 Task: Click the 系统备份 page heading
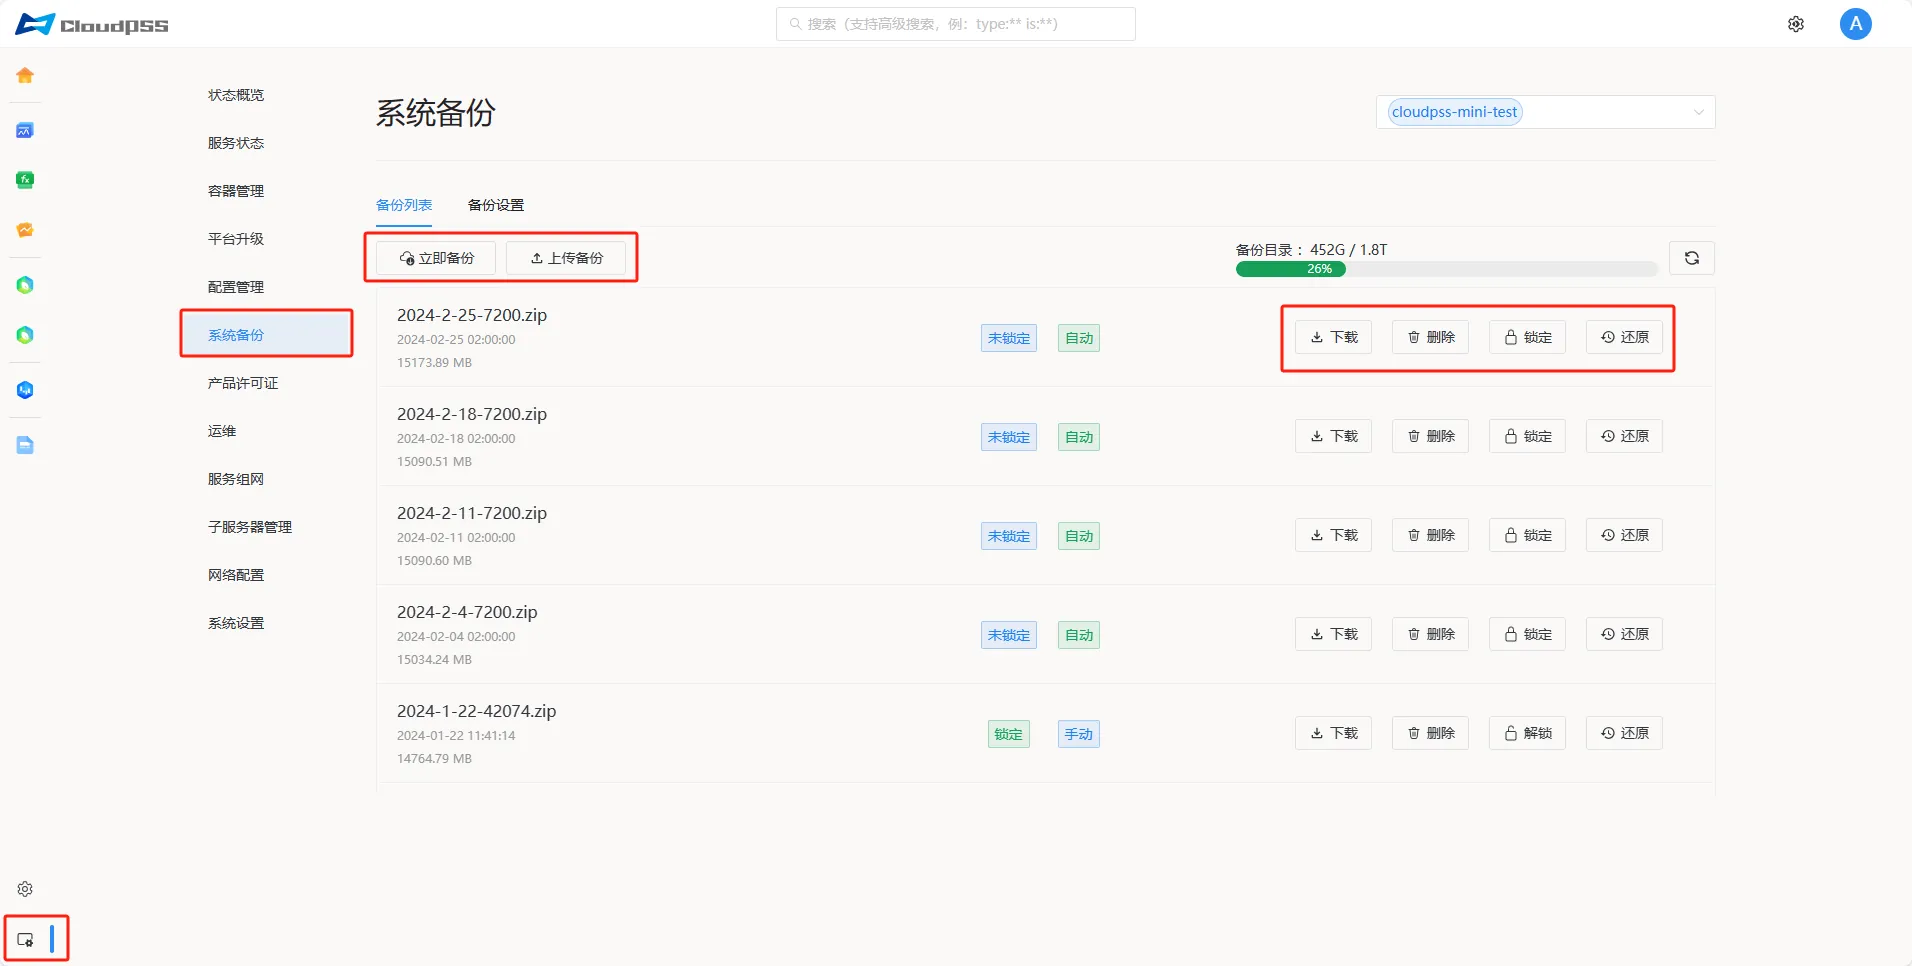(436, 113)
